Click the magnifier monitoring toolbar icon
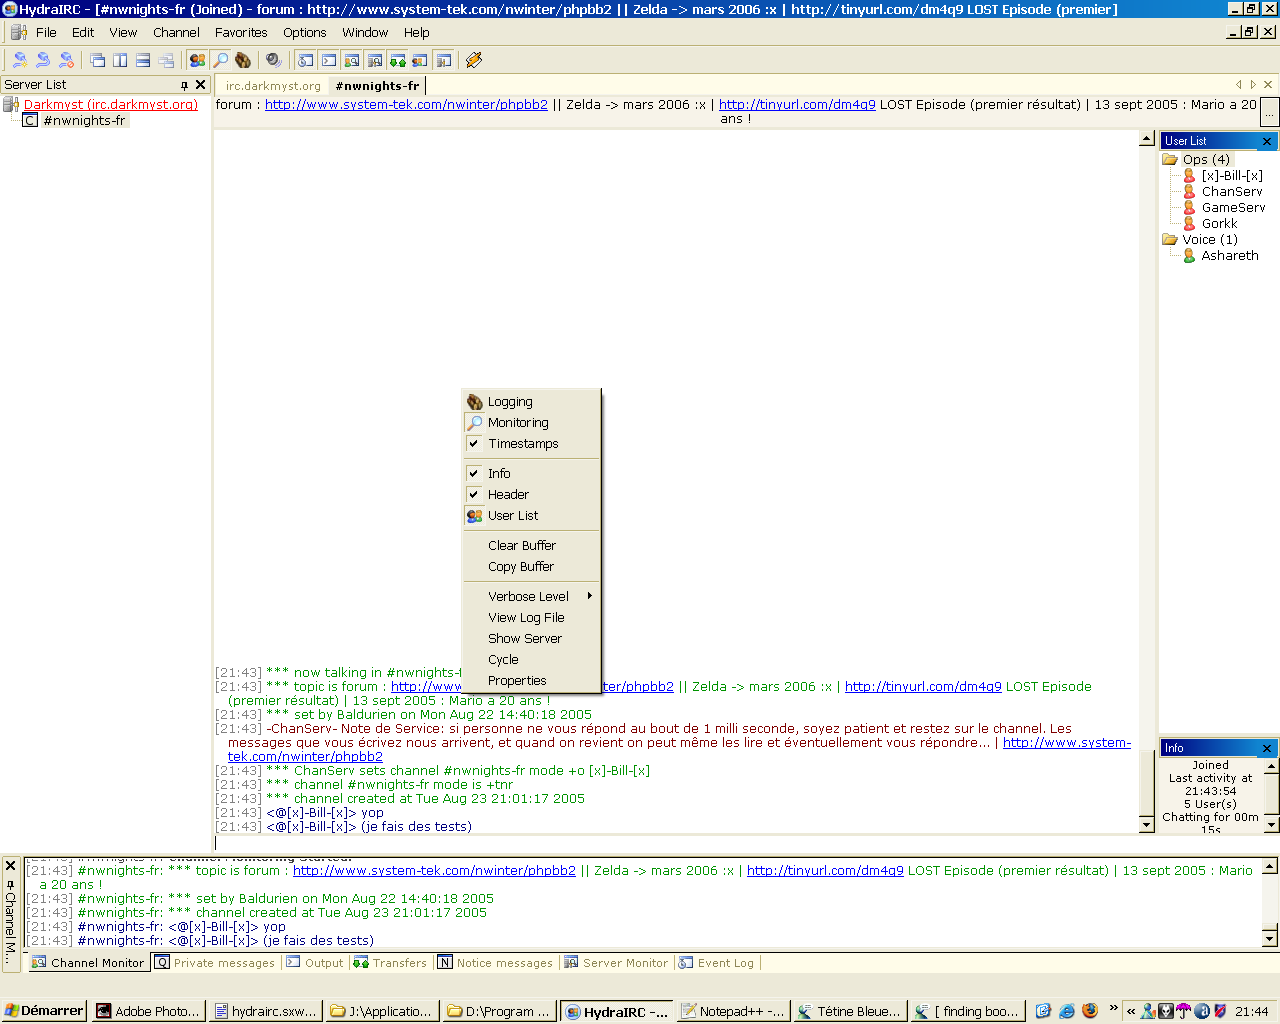This screenshot has height=1024, width=1280. click(220, 60)
